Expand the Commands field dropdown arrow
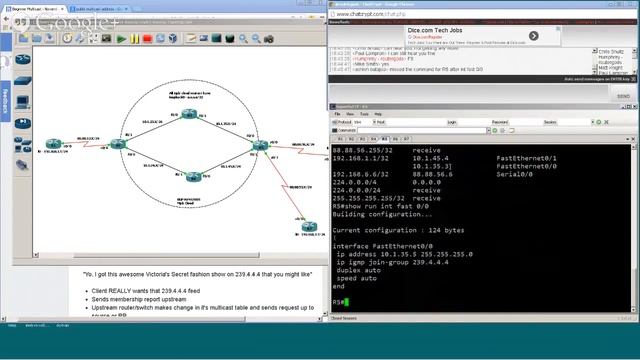 pyautogui.click(x=488, y=131)
